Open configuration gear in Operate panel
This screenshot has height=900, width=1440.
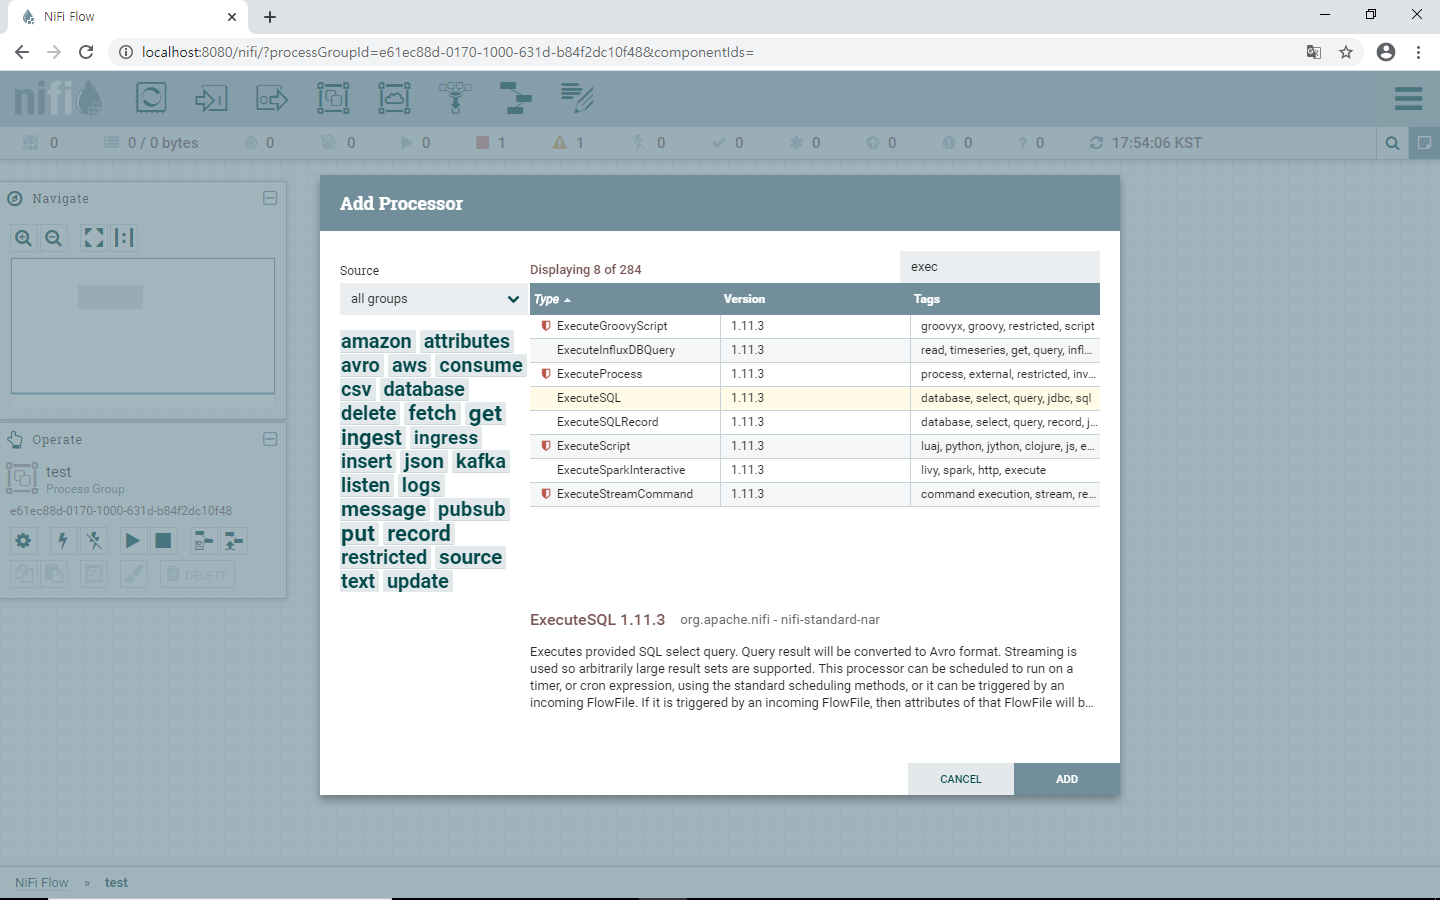point(24,541)
